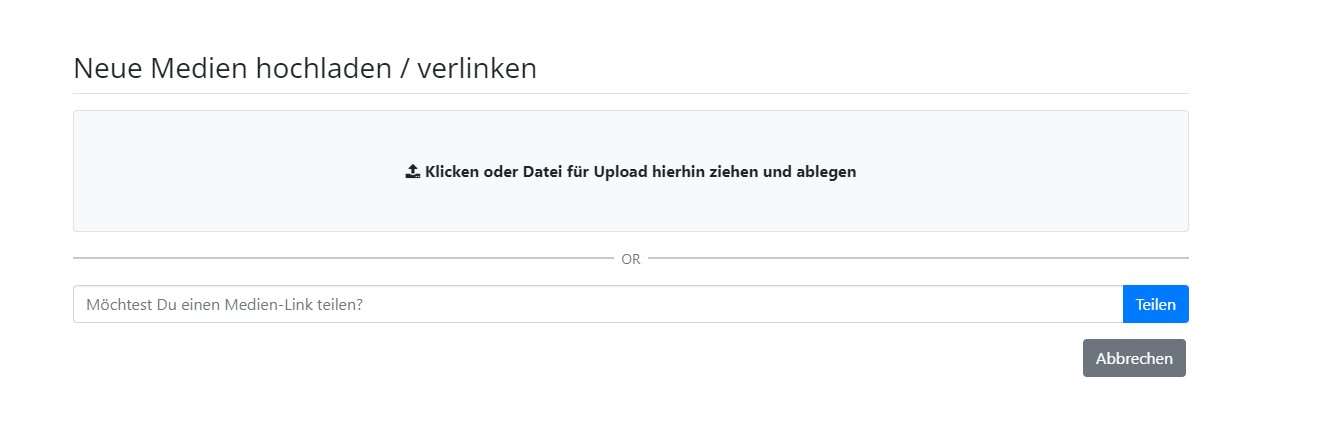Dismiss the upload form via Abbrechen

point(1134,358)
